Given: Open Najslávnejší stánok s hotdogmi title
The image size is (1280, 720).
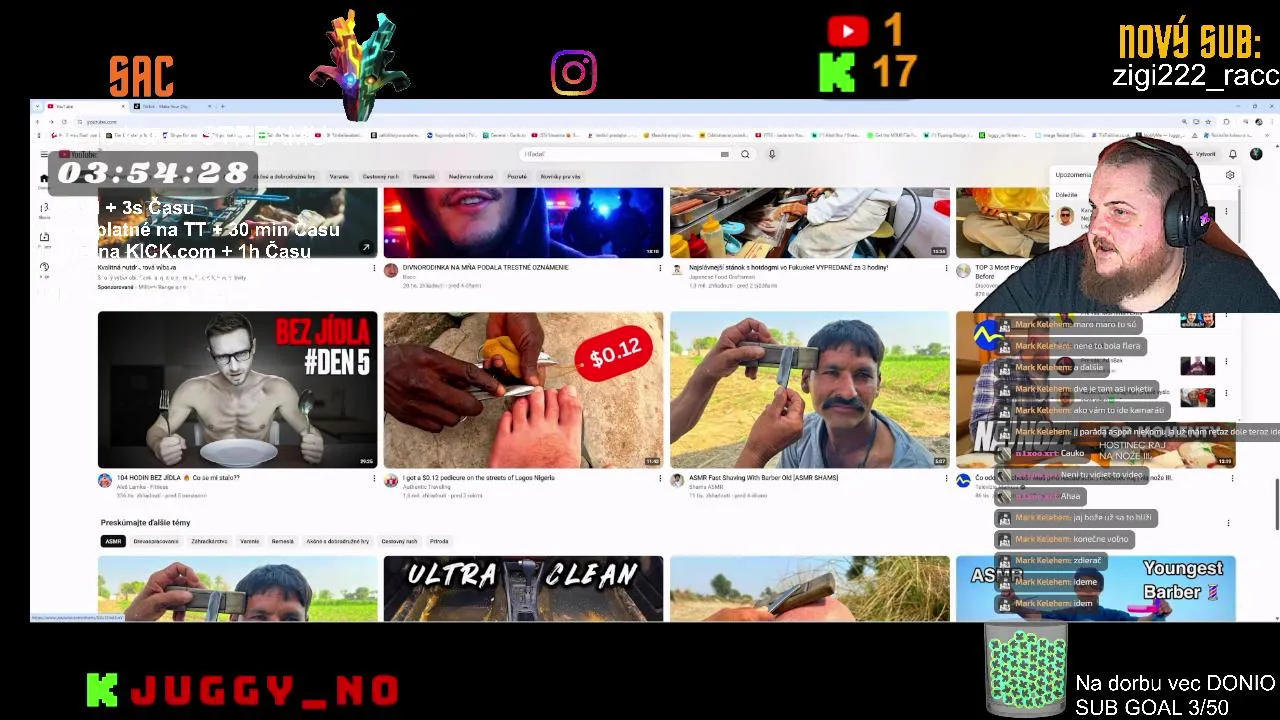Looking at the screenshot, I should [790, 268].
